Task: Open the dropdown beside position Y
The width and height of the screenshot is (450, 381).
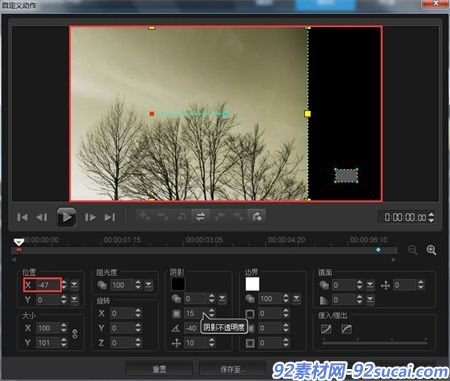Action: [x=74, y=300]
